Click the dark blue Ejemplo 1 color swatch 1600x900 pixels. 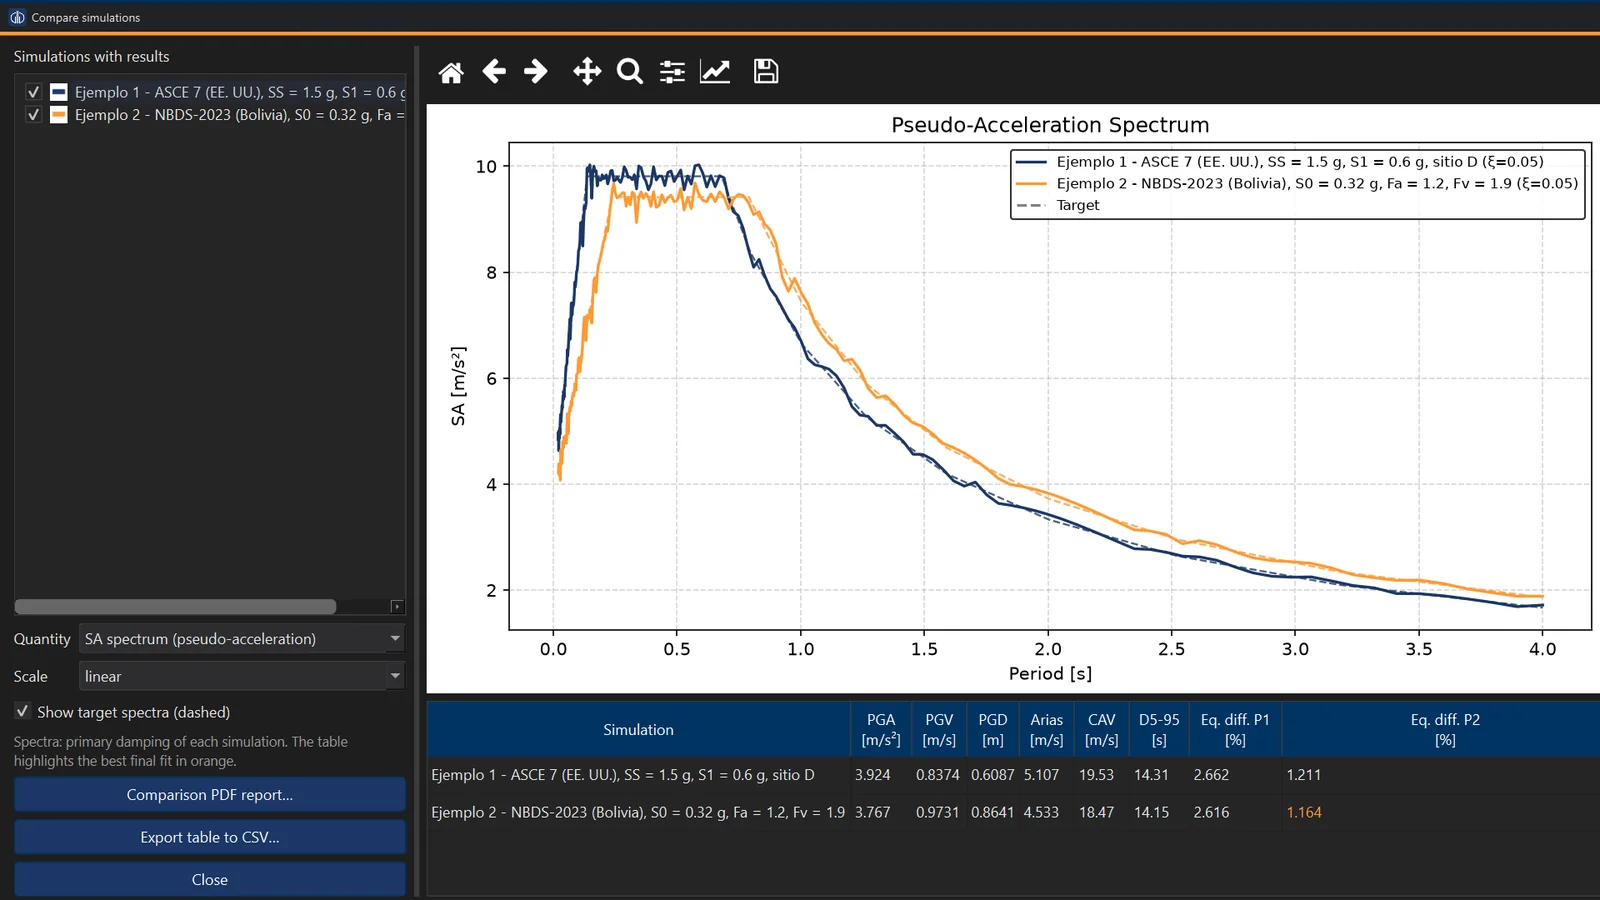[x=59, y=92]
